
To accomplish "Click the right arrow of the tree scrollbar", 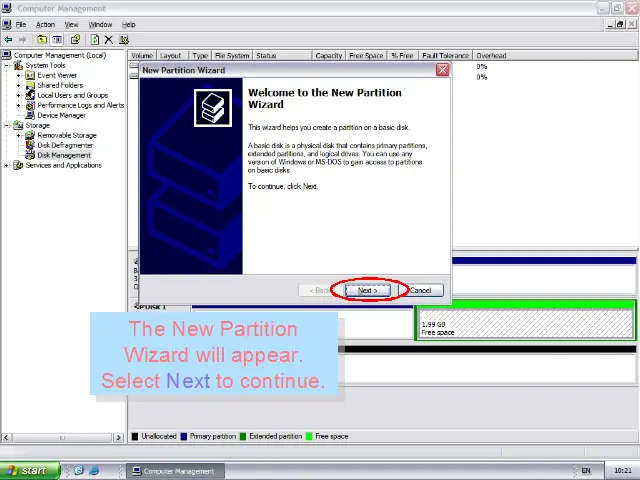I will click(x=118, y=438).
